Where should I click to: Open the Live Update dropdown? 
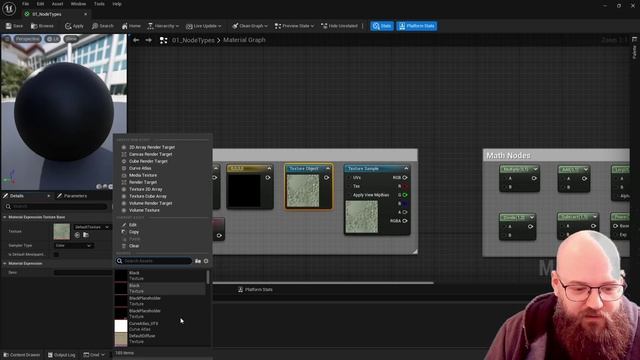click(203, 26)
